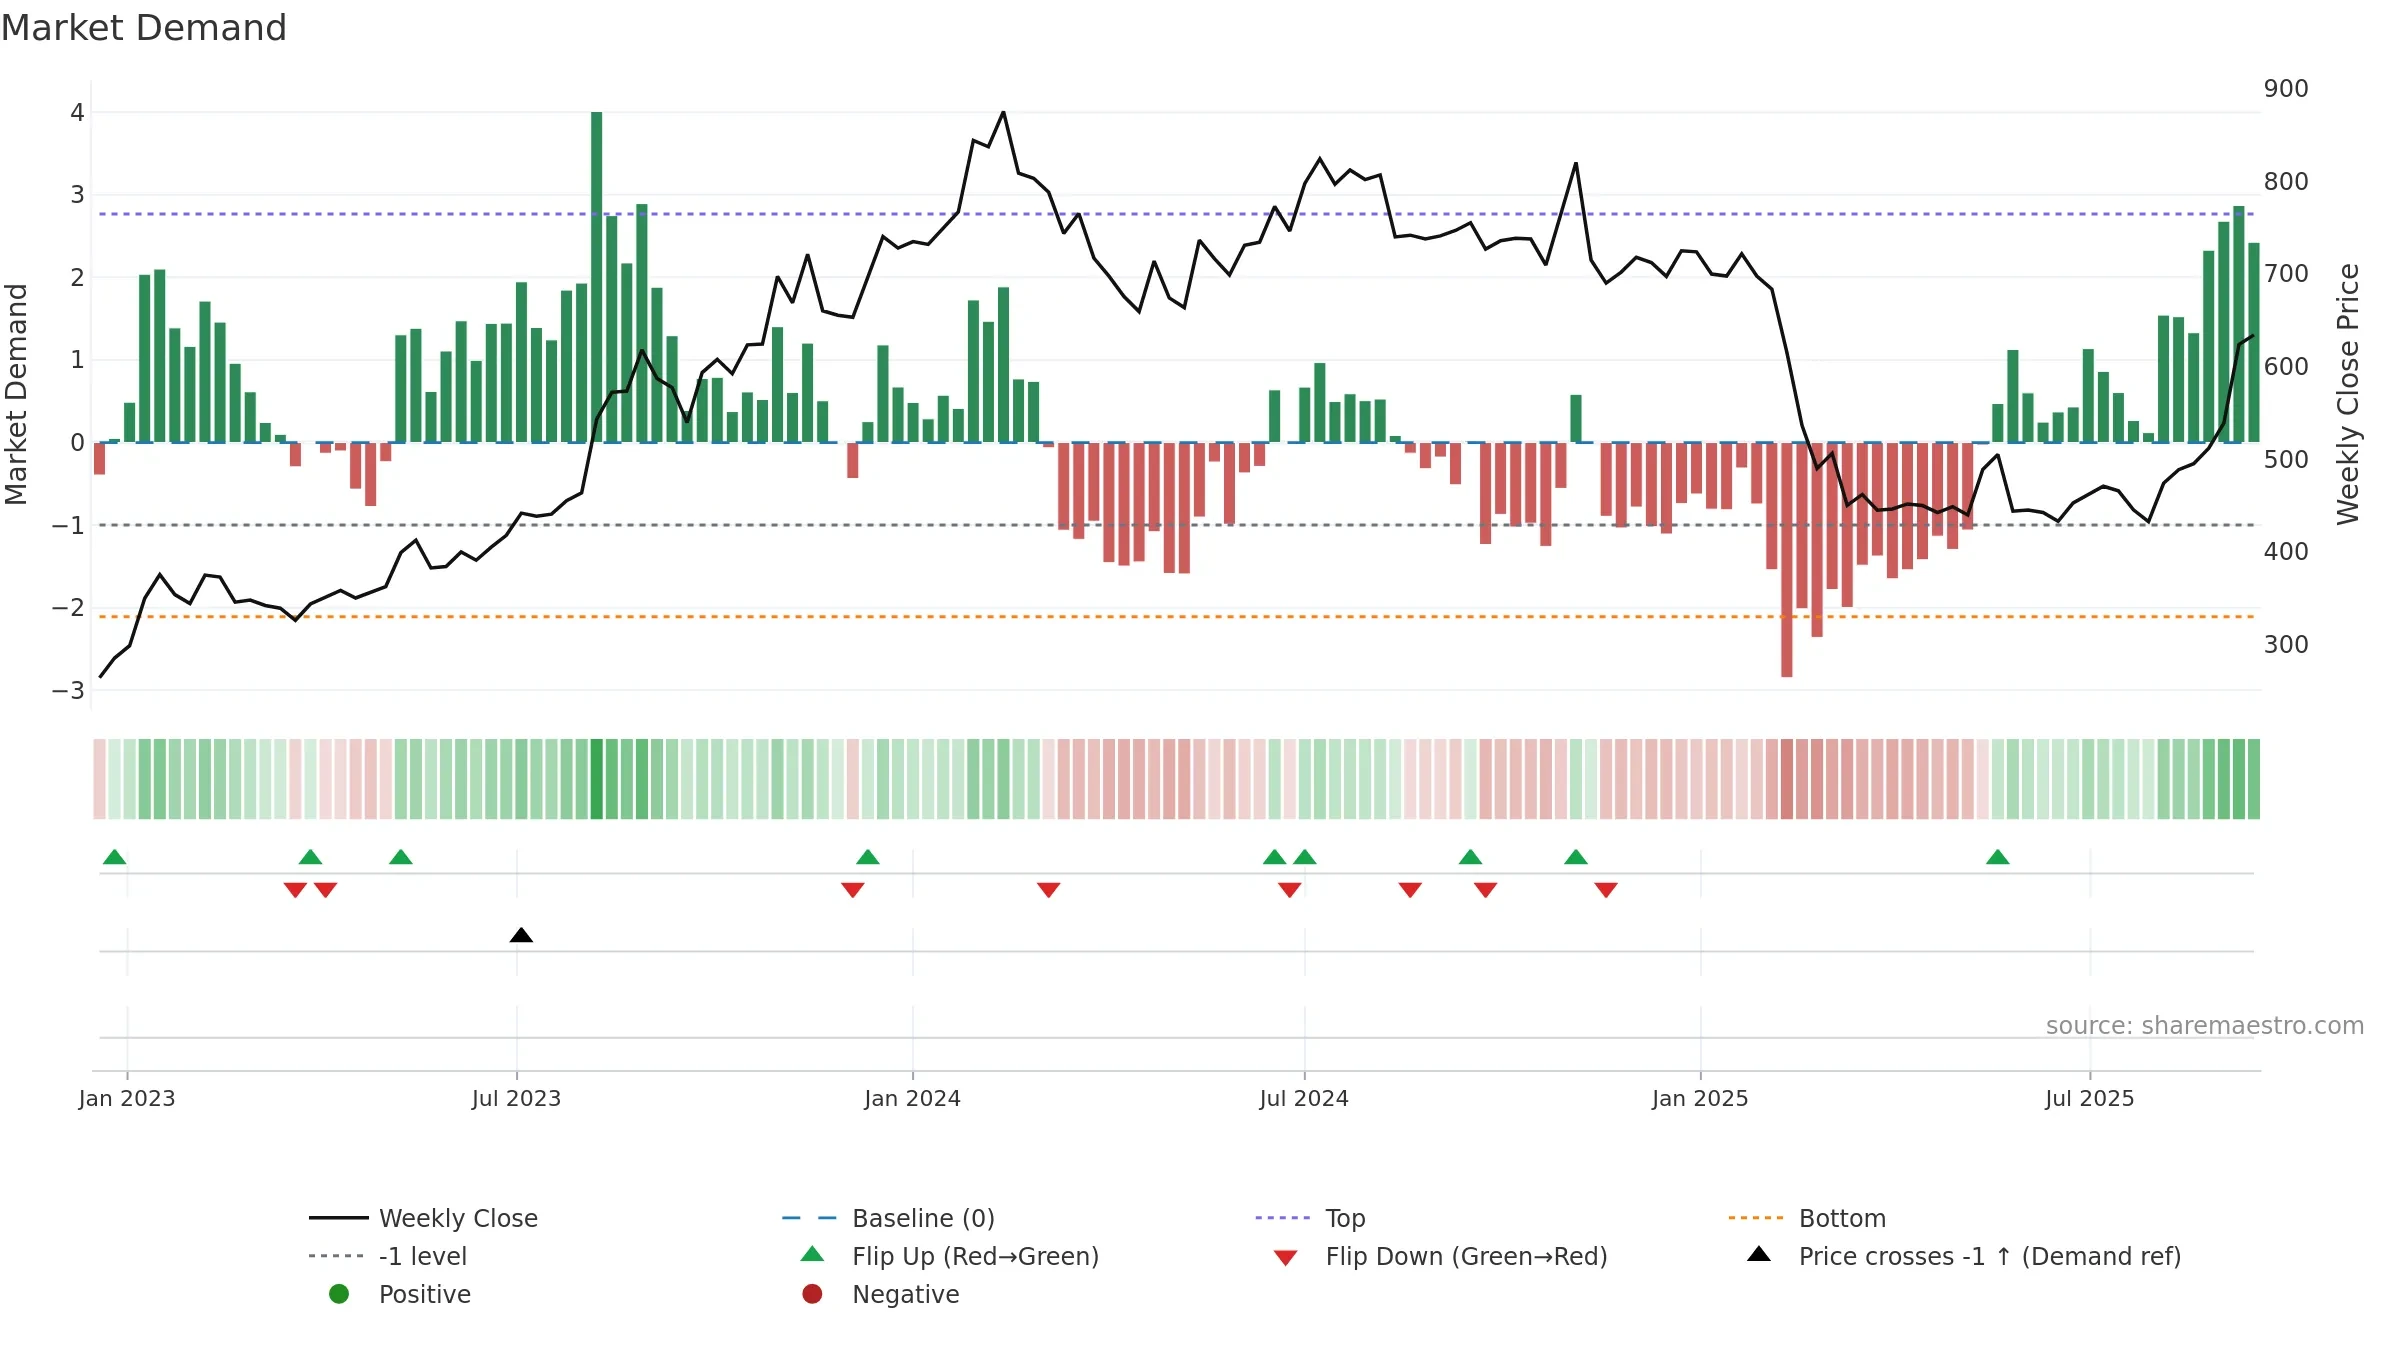
Task: Click the green Positive circle legend marker
Action: [339, 1294]
